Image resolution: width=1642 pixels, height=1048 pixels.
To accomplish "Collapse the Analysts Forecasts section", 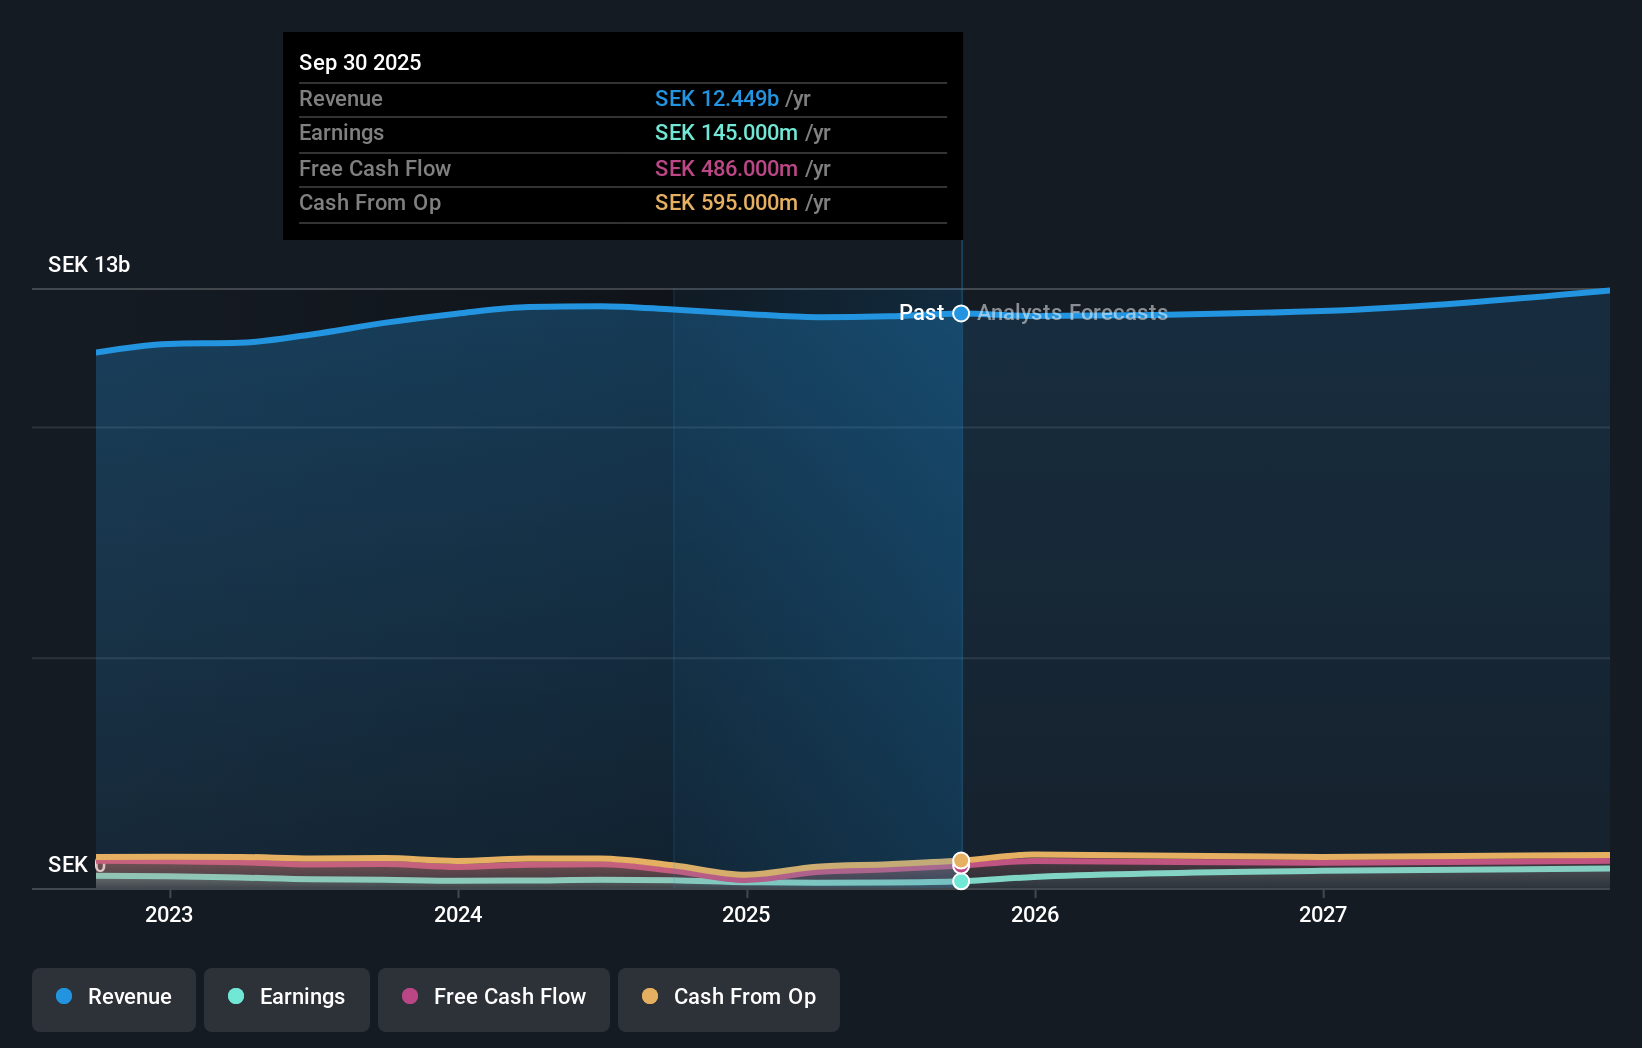I will pos(1071,313).
